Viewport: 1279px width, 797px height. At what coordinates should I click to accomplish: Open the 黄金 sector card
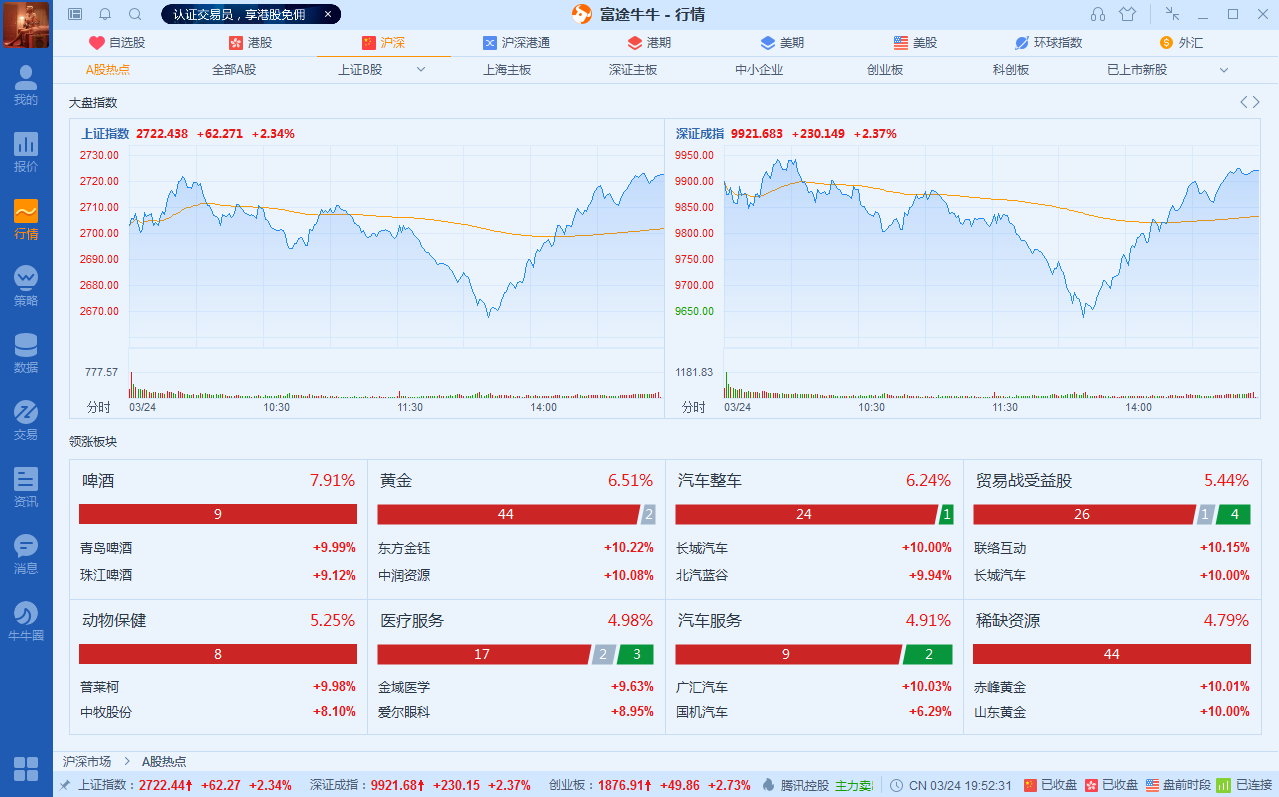pyautogui.click(x=516, y=529)
